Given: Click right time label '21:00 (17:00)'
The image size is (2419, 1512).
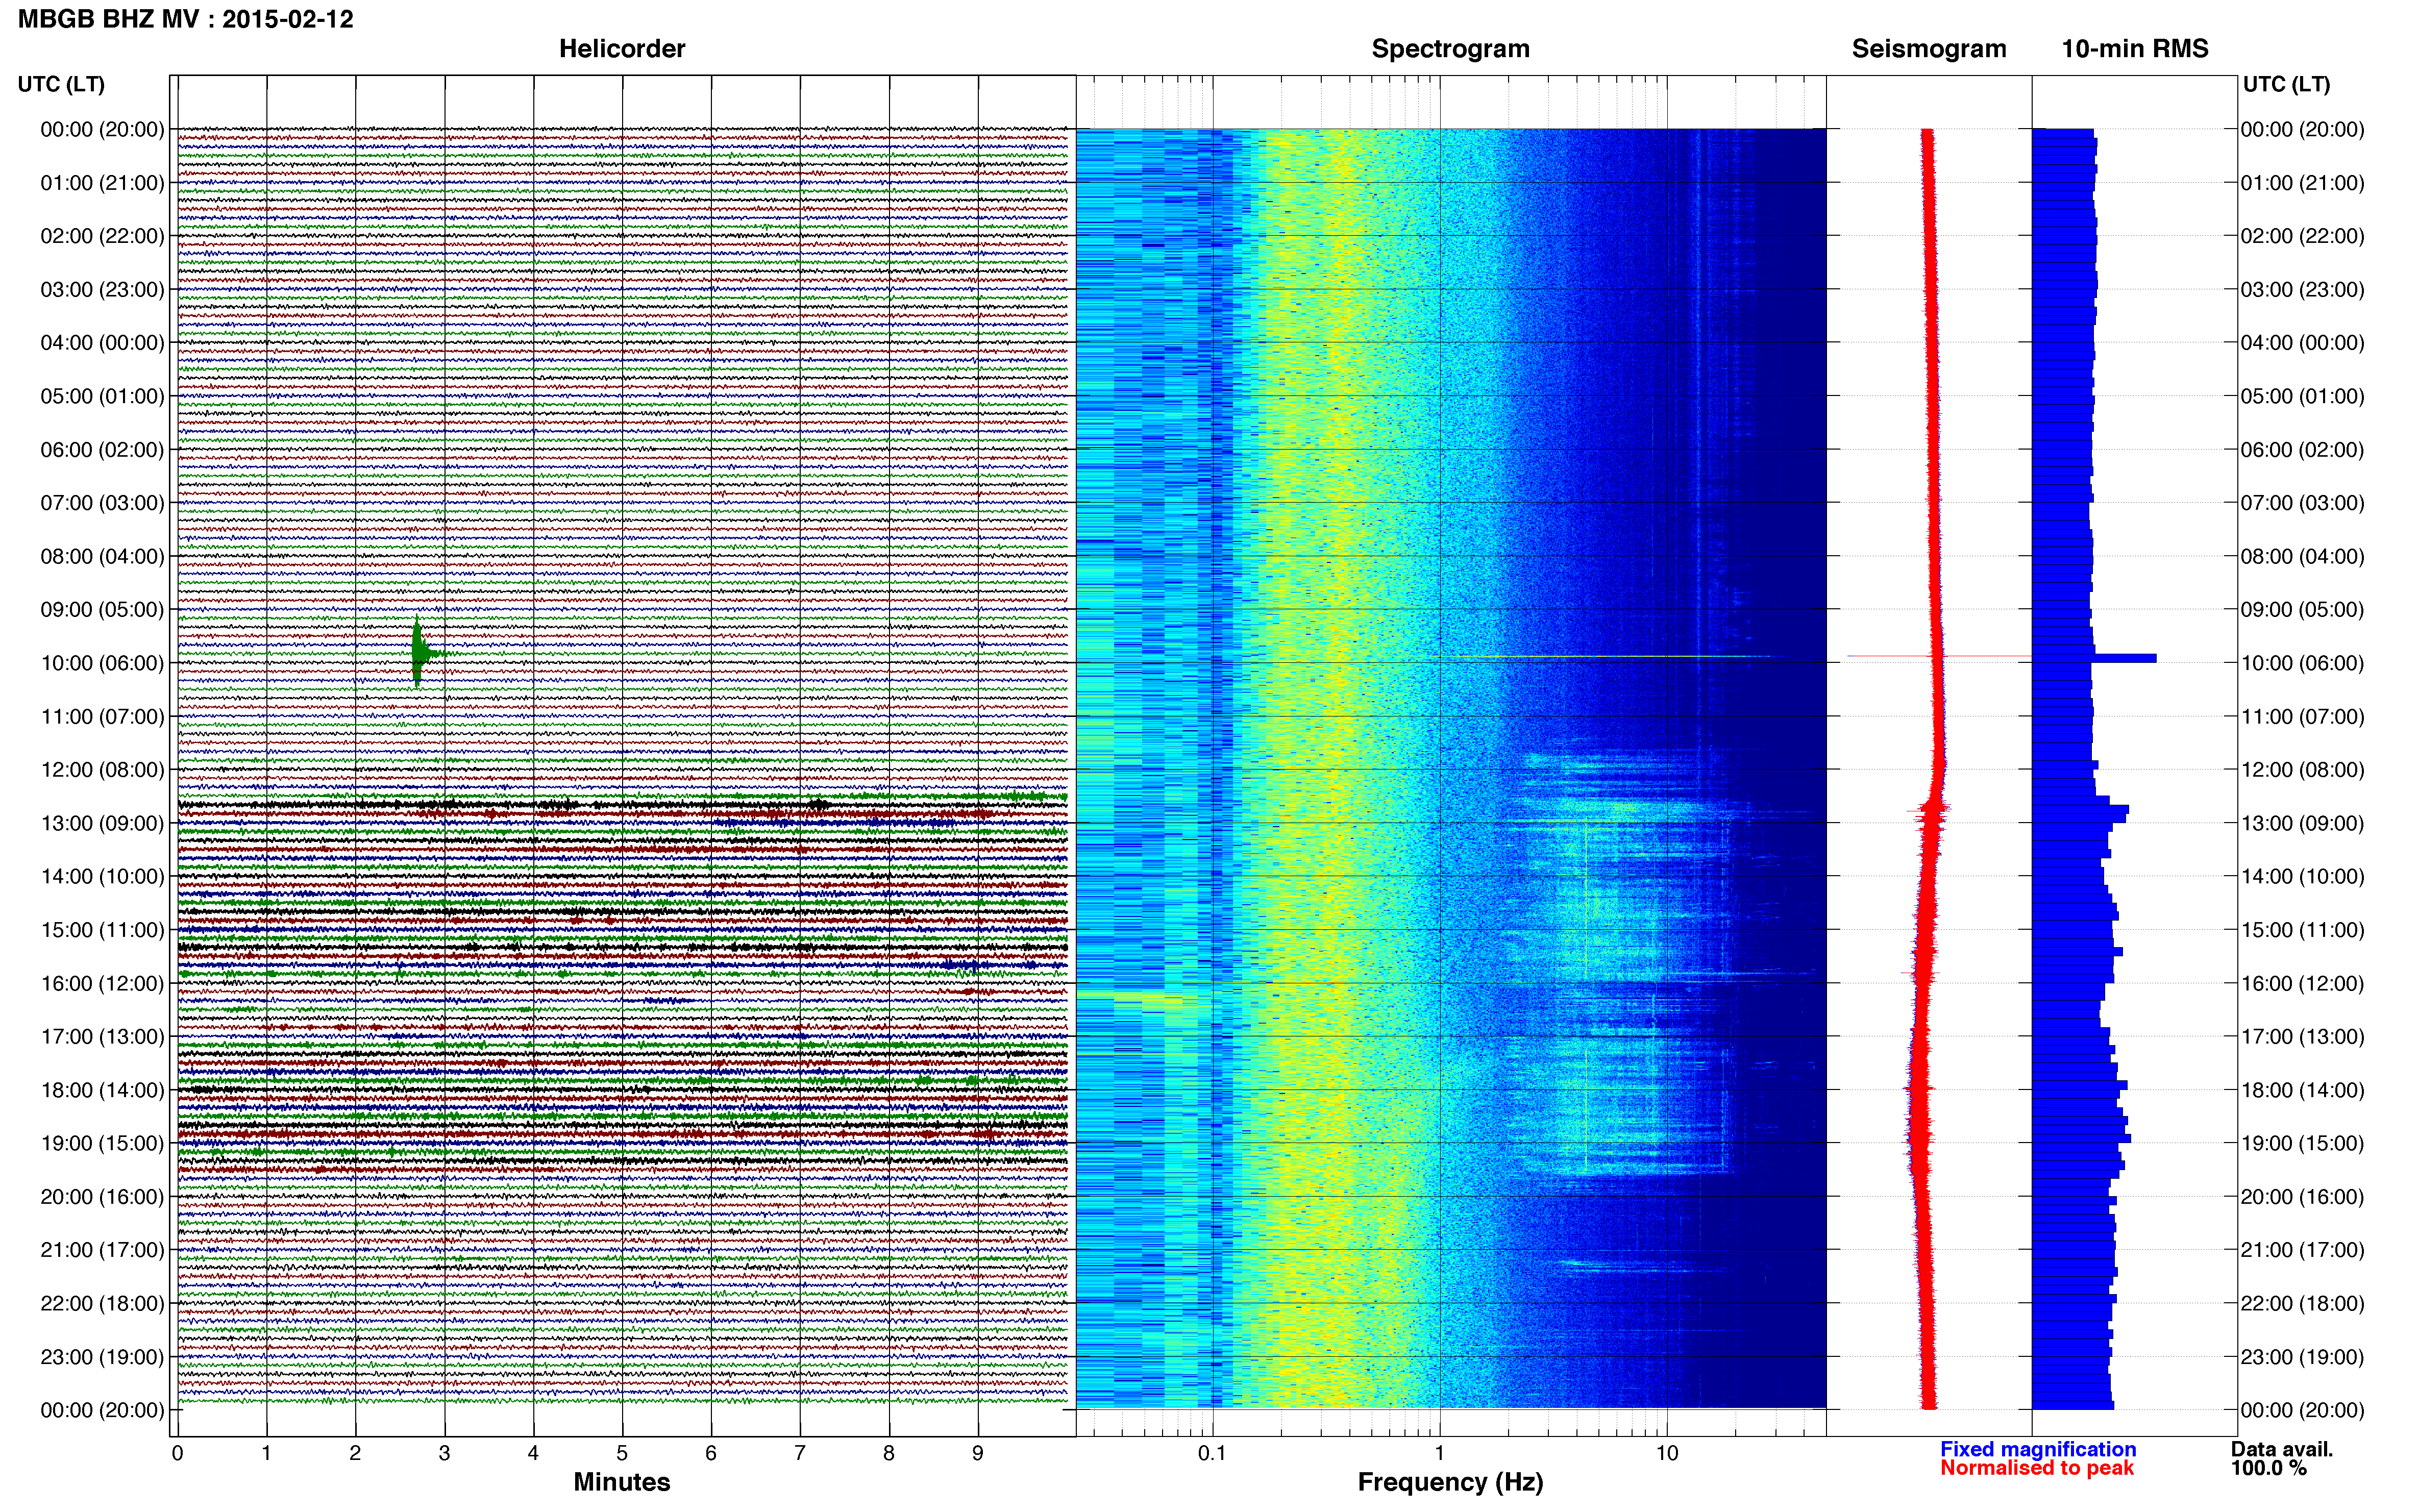Looking at the screenshot, I should click(x=2302, y=1250).
